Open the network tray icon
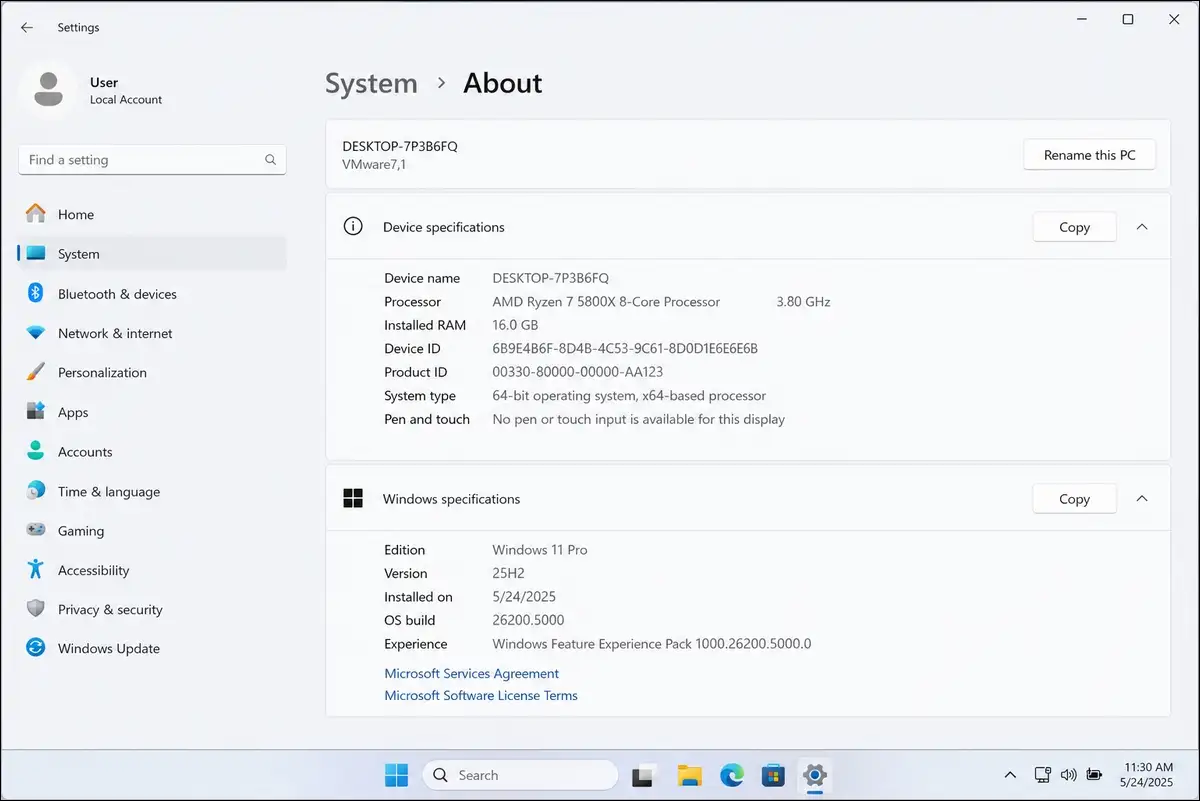The width and height of the screenshot is (1200, 801). 1043,775
